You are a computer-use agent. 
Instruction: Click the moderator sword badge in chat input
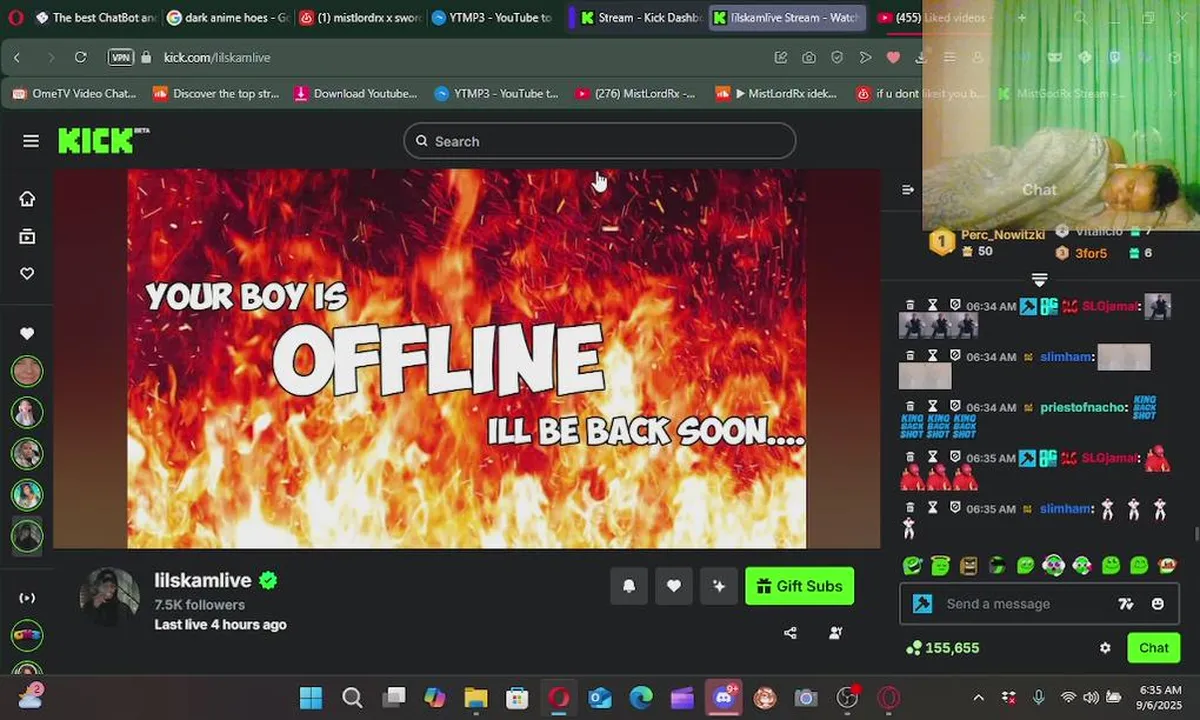click(x=923, y=604)
